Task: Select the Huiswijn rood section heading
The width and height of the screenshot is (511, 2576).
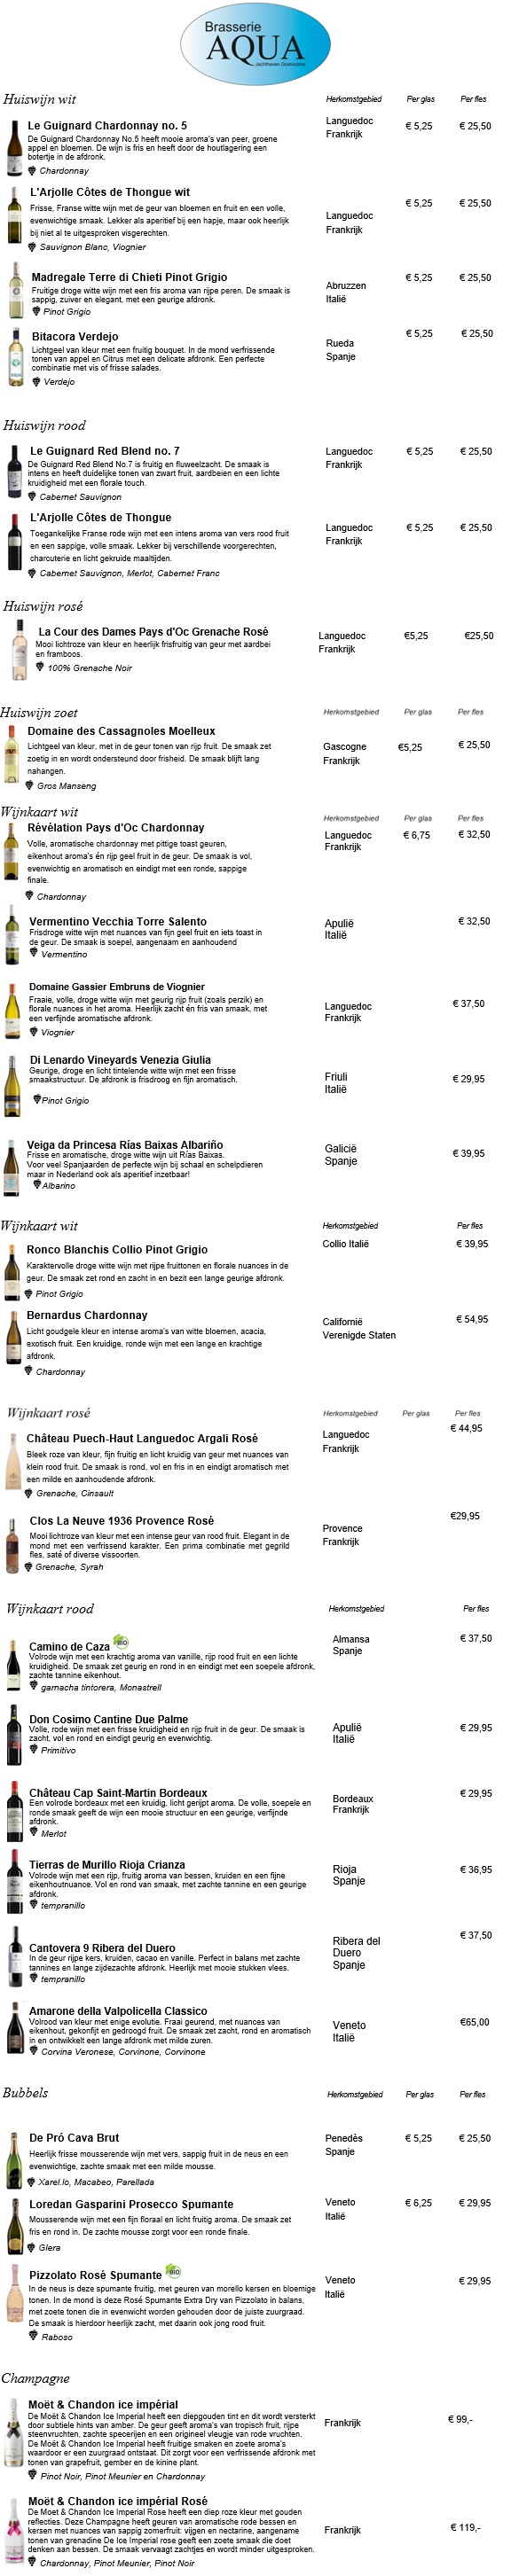Action: point(44,425)
